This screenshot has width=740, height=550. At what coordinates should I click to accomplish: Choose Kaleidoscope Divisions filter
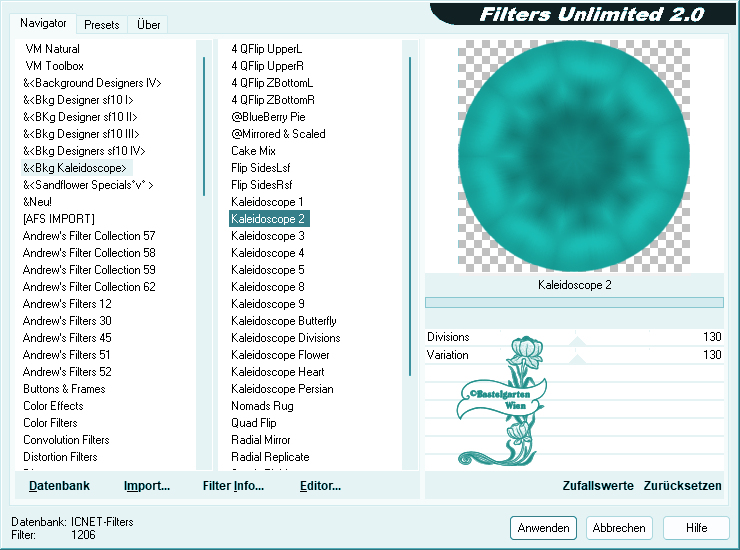tap(286, 338)
